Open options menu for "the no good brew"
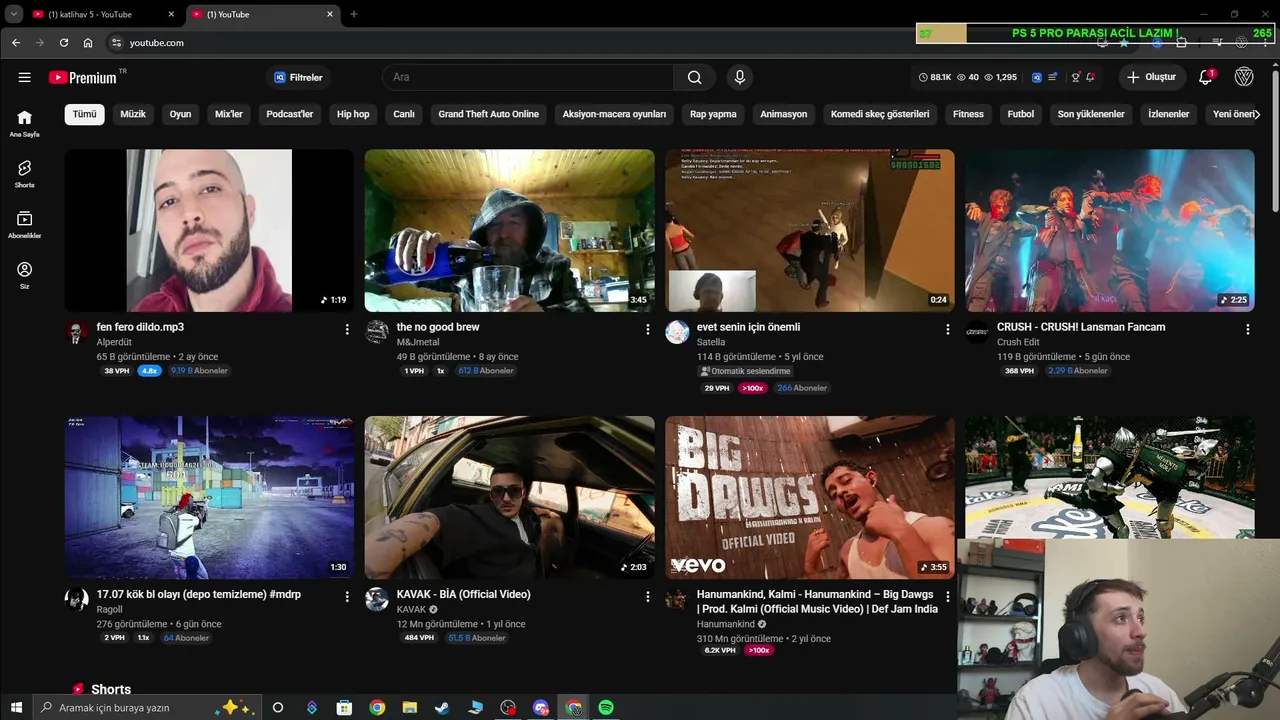 point(647,329)
